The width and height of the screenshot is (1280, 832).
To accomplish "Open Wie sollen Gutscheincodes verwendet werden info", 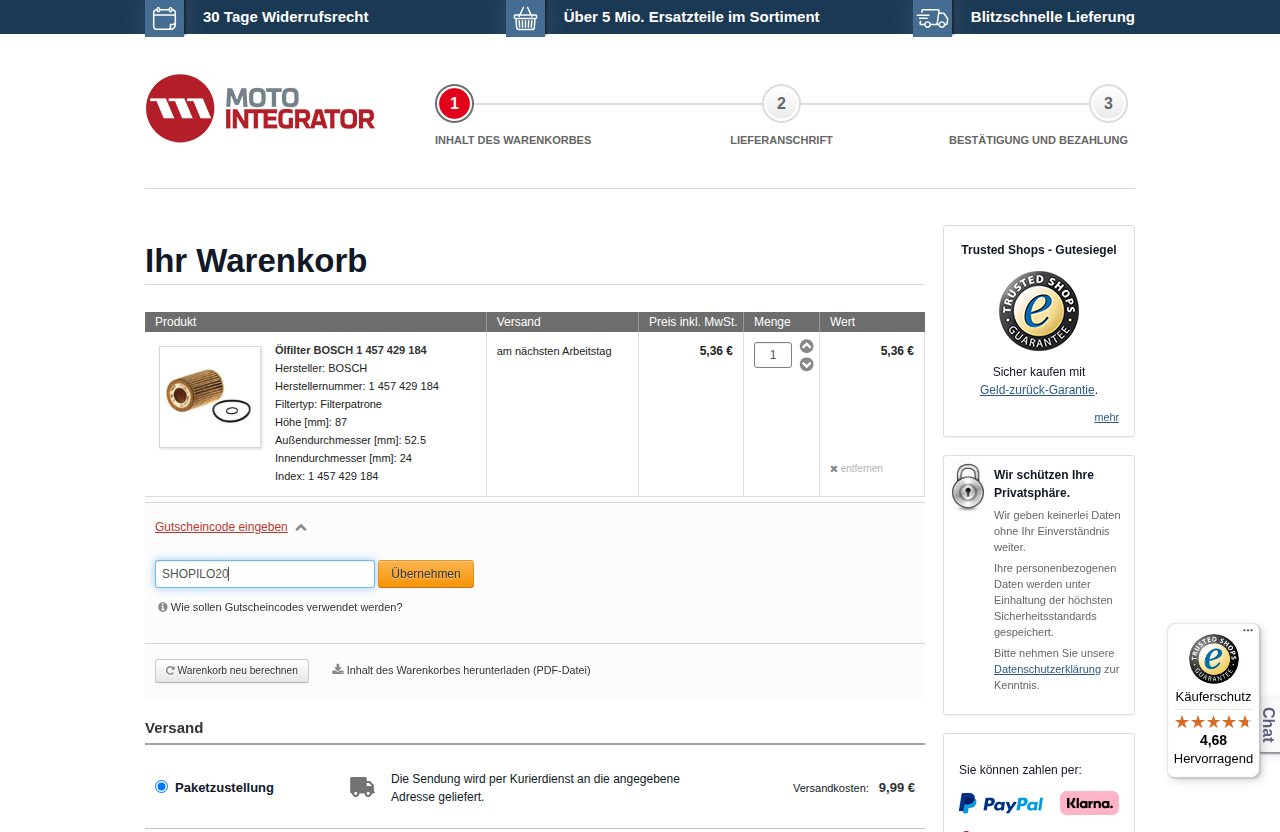I will 280,607.
